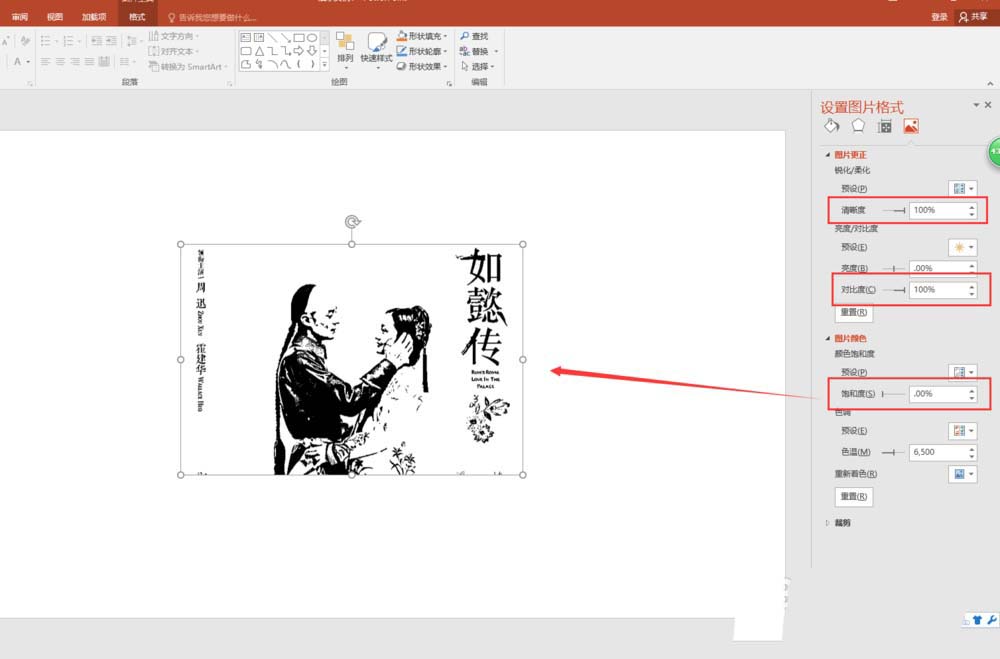The image size is (1000, 659).
Task: Open brightness/contrast preset sun dropdown
Action: 963,248
